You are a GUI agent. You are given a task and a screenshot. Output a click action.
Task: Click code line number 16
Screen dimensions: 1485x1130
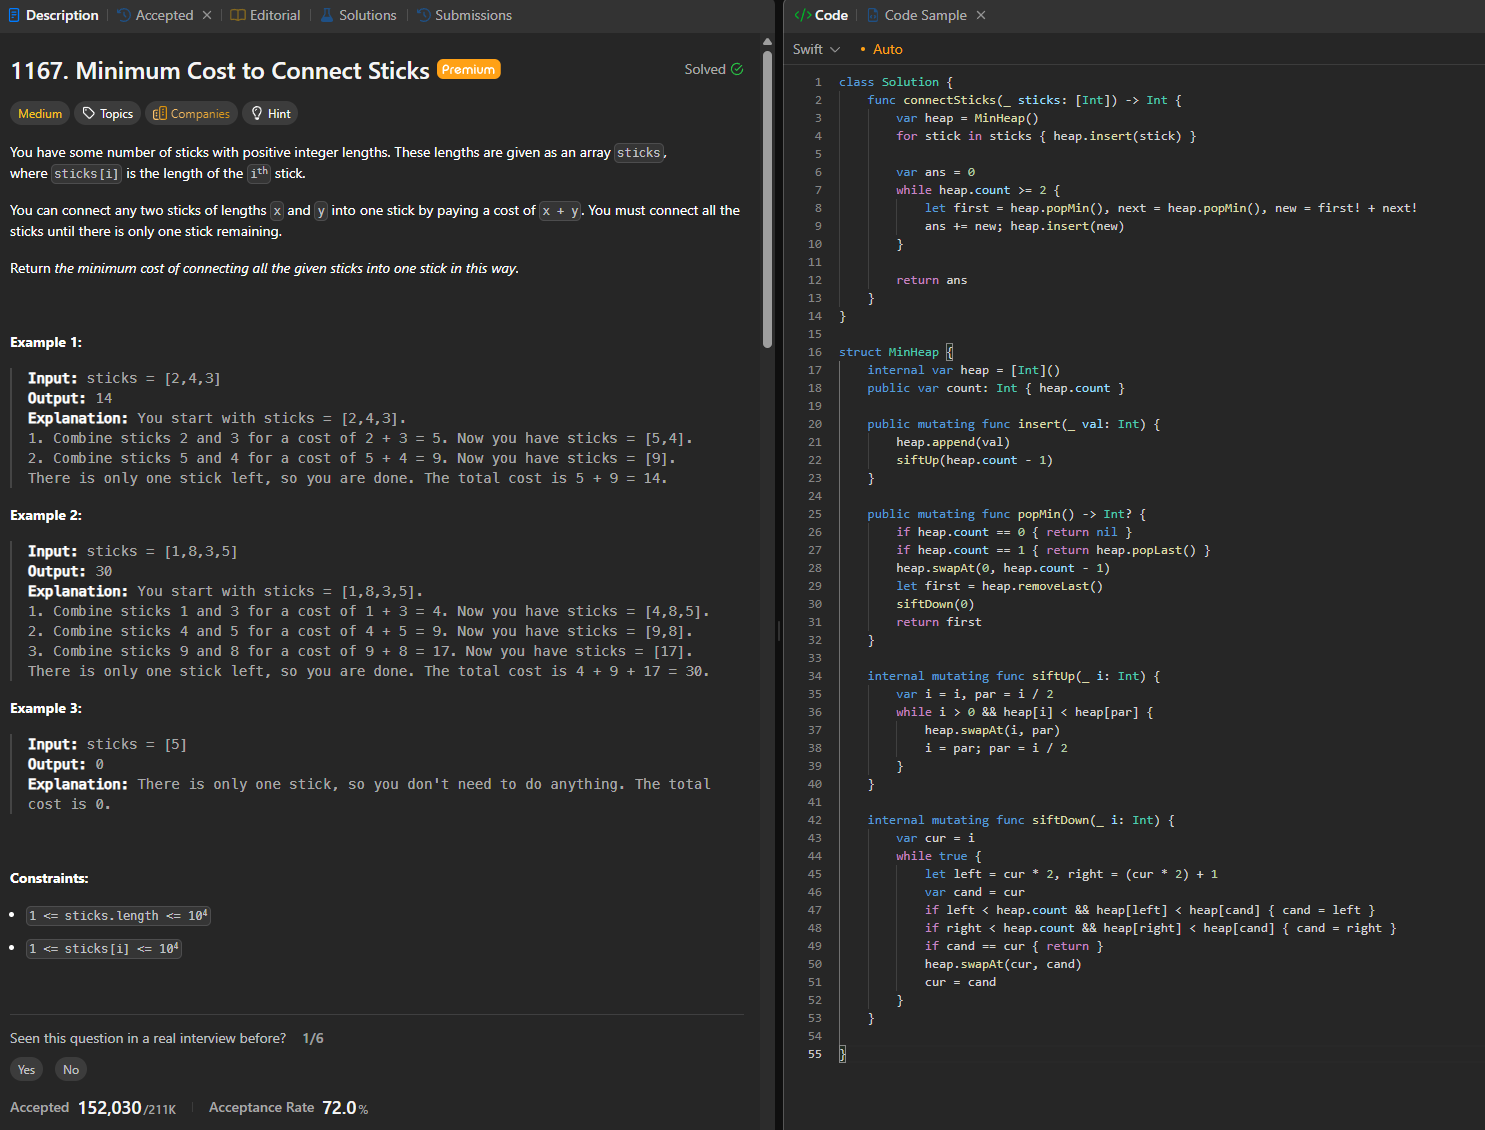pos(815,352)
